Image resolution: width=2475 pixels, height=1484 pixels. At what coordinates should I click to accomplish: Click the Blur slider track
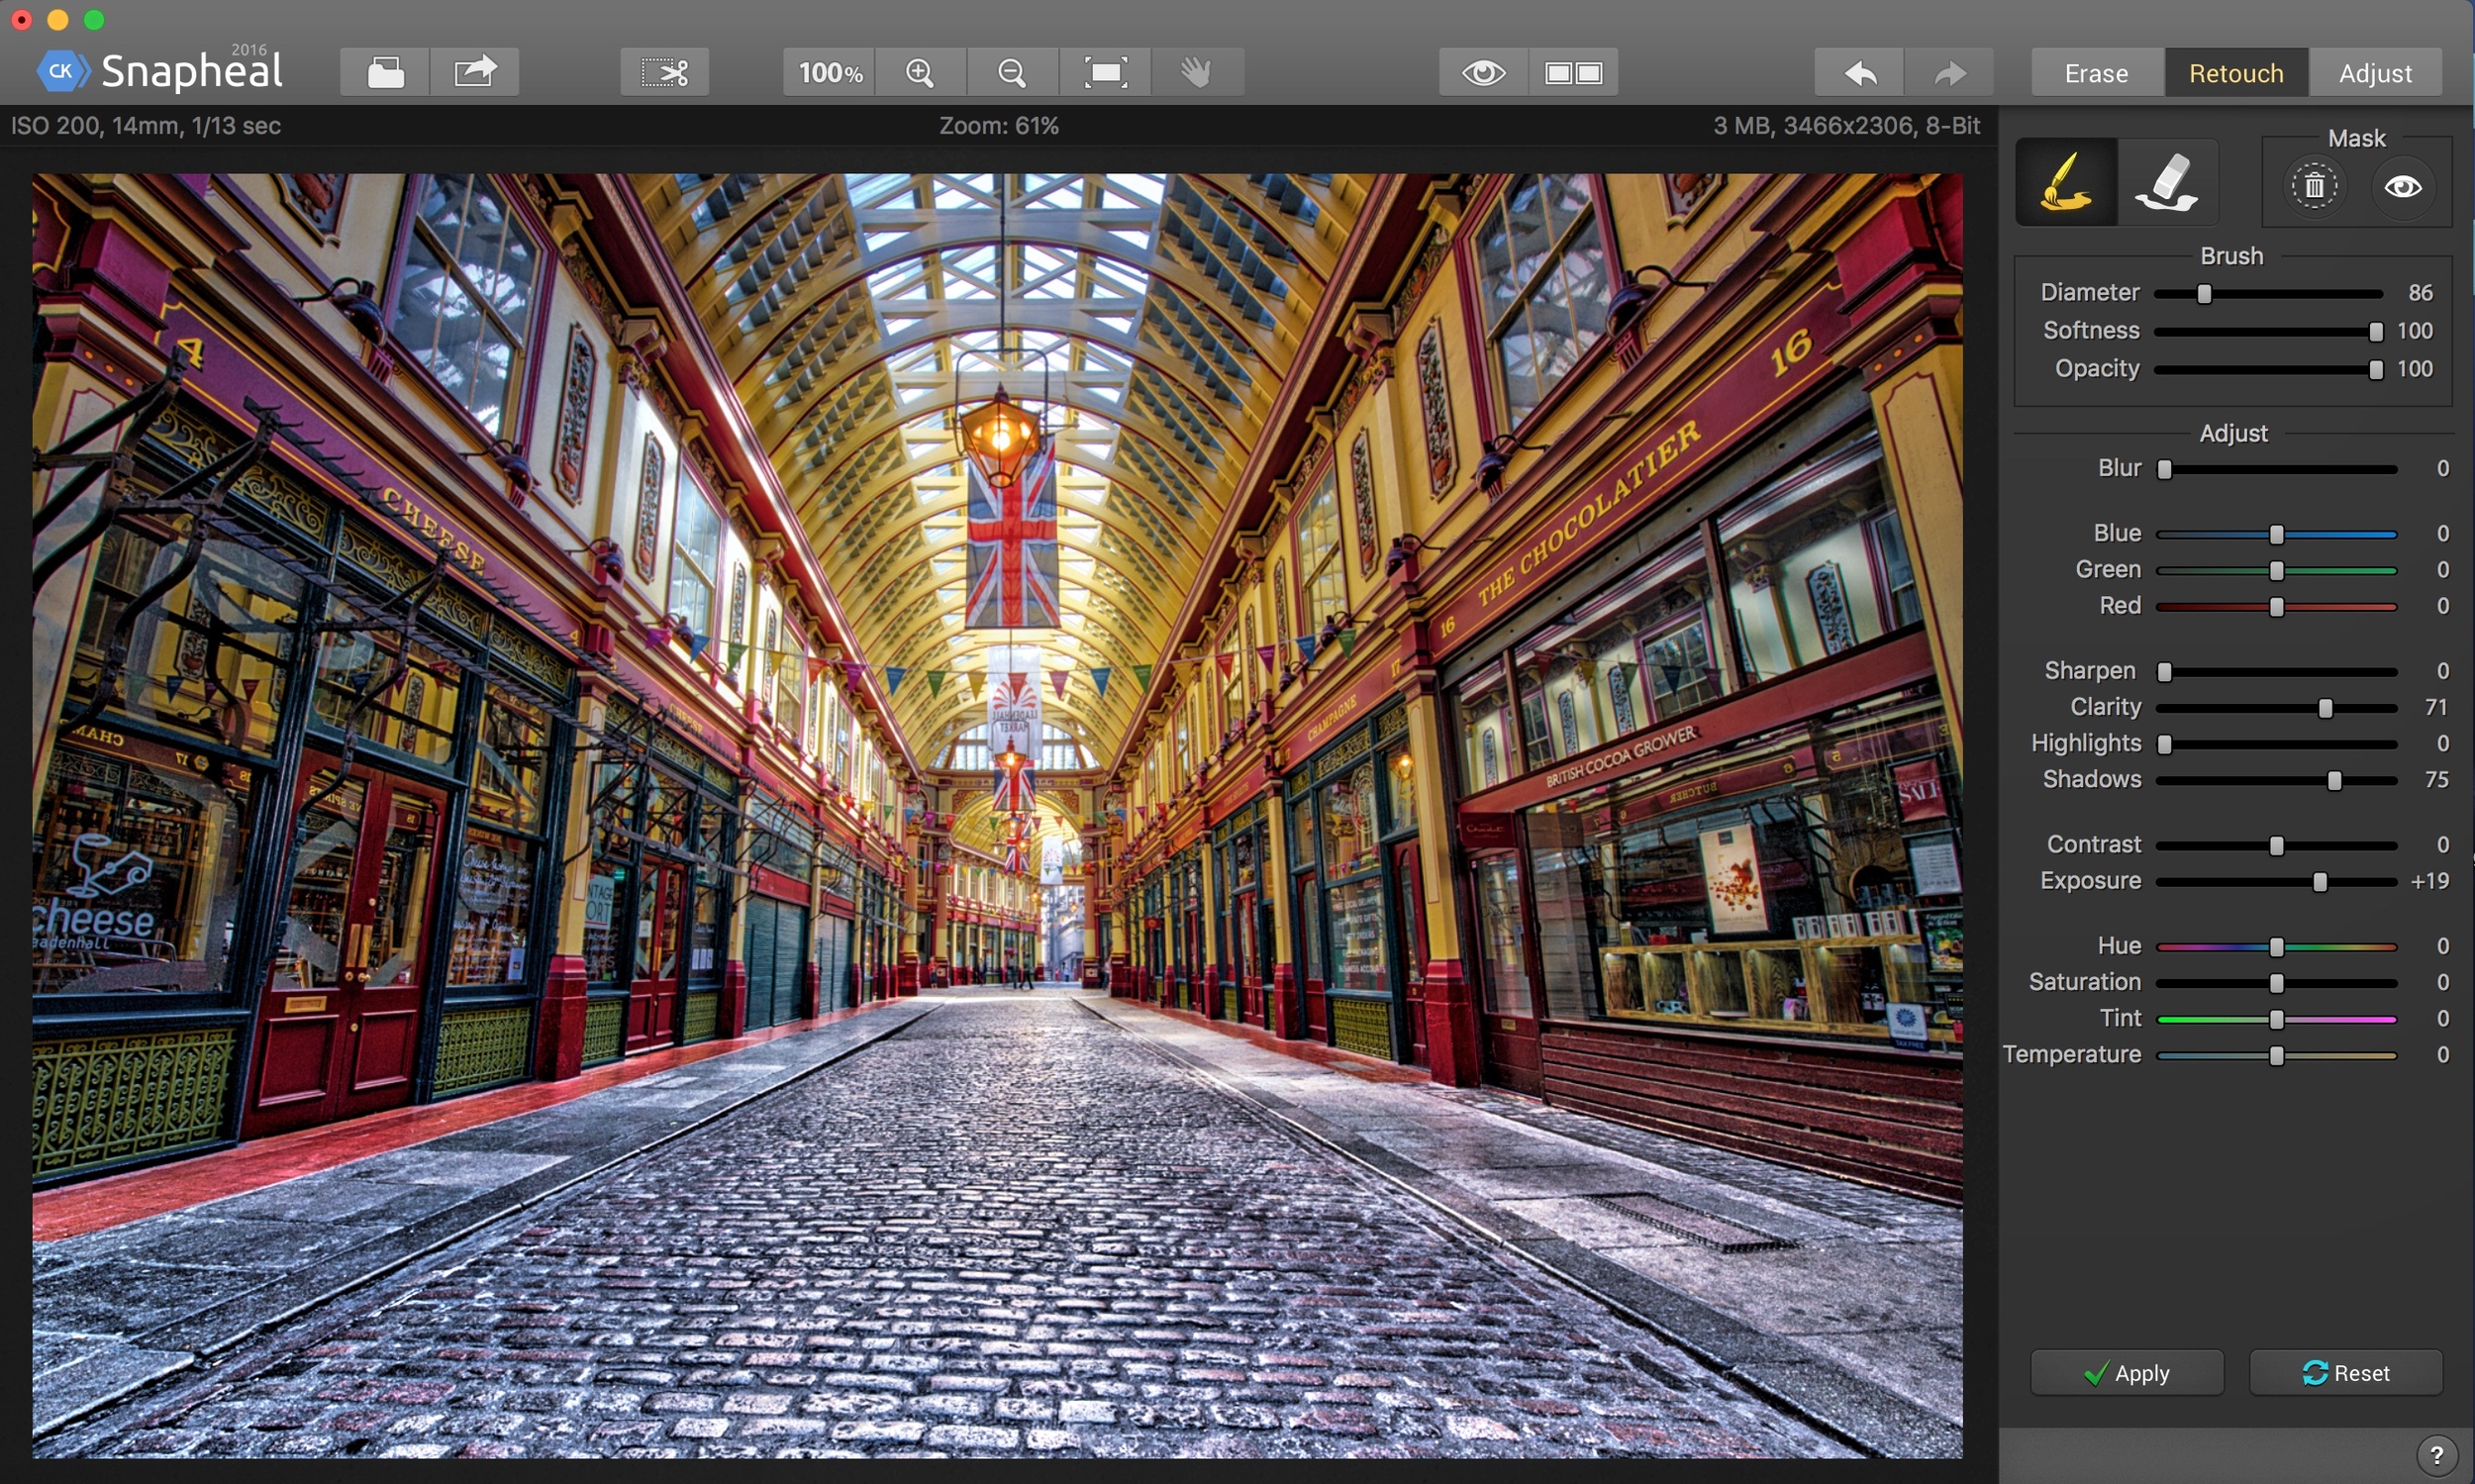[2277, 470]
